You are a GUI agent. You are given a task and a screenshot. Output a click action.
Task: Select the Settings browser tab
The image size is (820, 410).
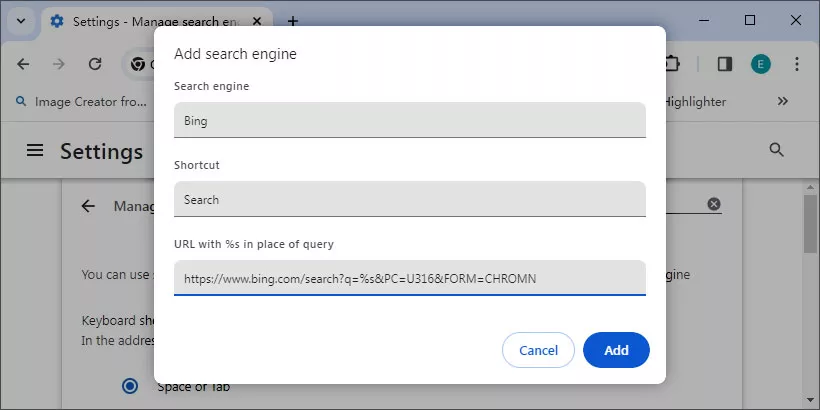point(157,21)
